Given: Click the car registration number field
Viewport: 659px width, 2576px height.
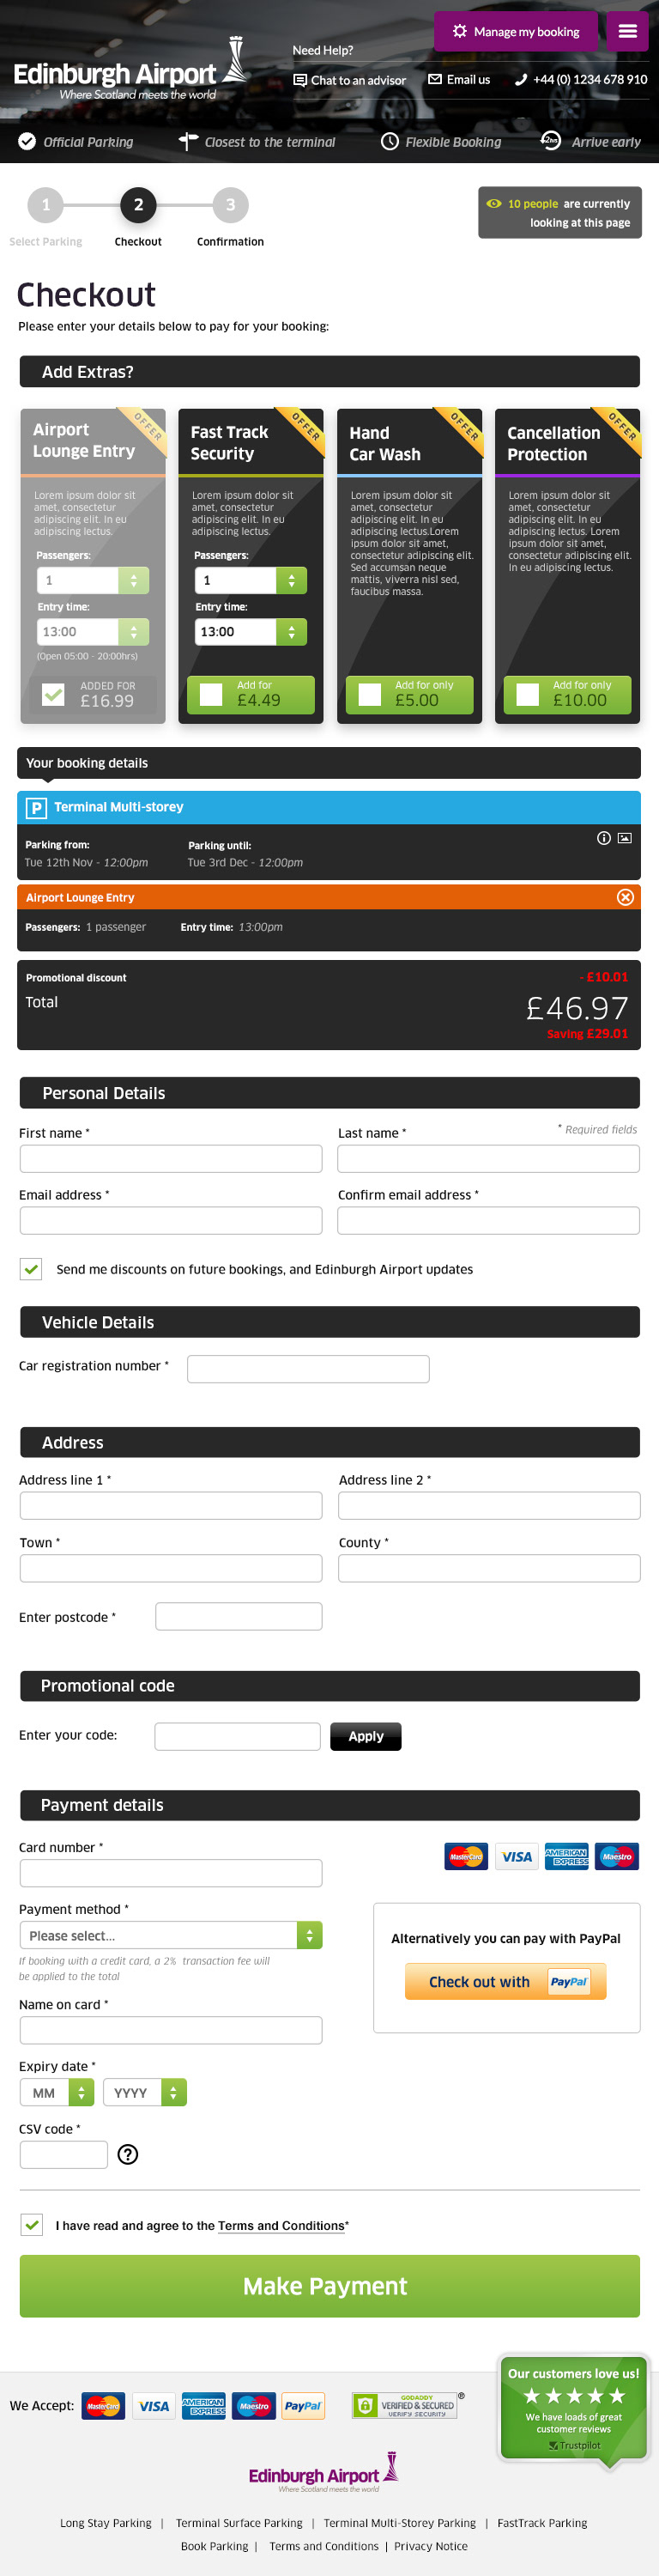Looking at the screenshot, I should [x=308, y=1369].
